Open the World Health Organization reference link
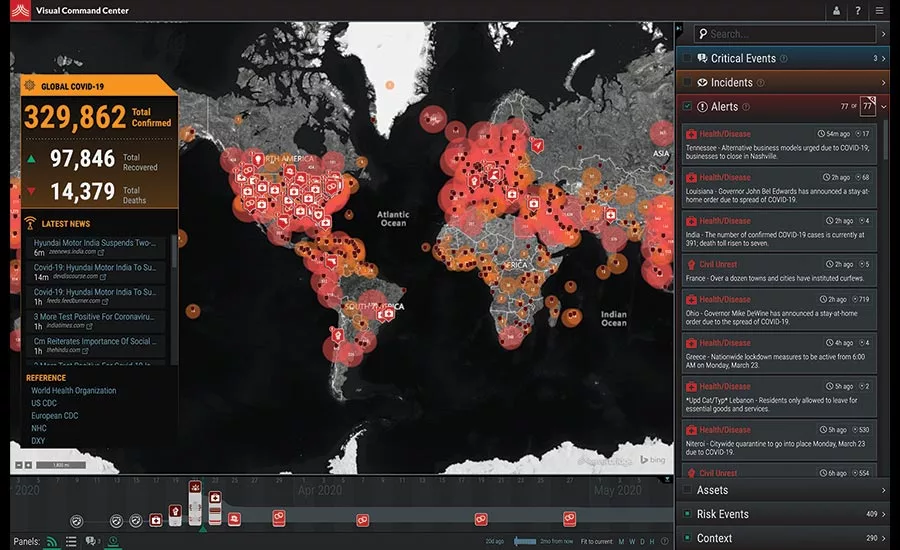 point(73,391)
